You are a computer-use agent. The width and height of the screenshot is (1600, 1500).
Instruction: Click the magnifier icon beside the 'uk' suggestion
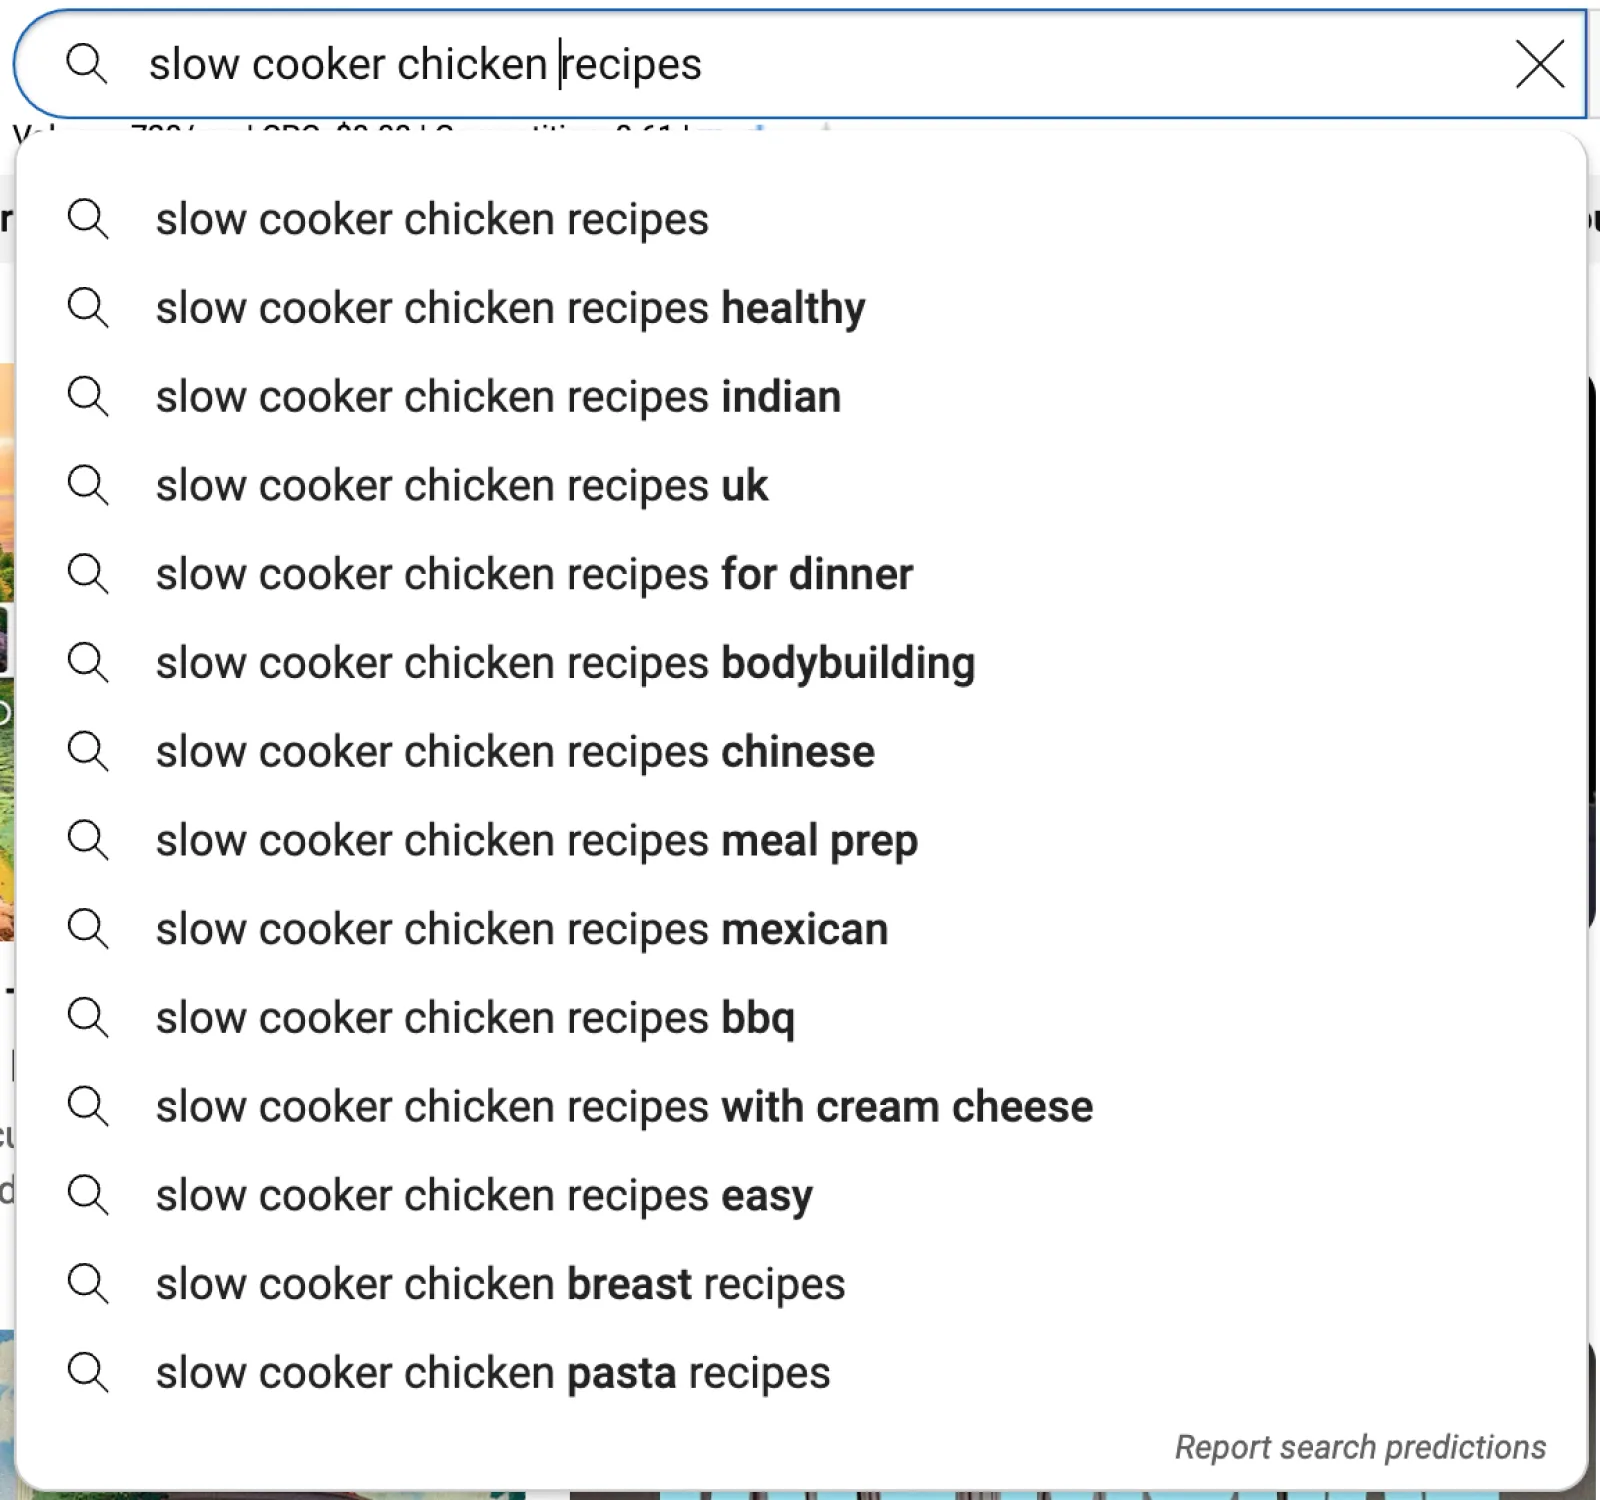click(x=88, y=485)
